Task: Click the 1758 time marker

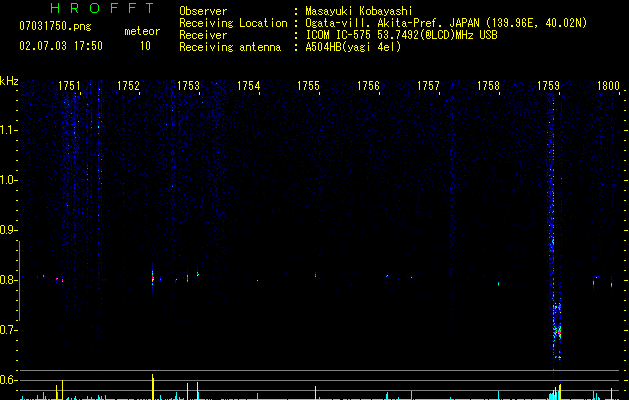Action: [x=489, y=86]
